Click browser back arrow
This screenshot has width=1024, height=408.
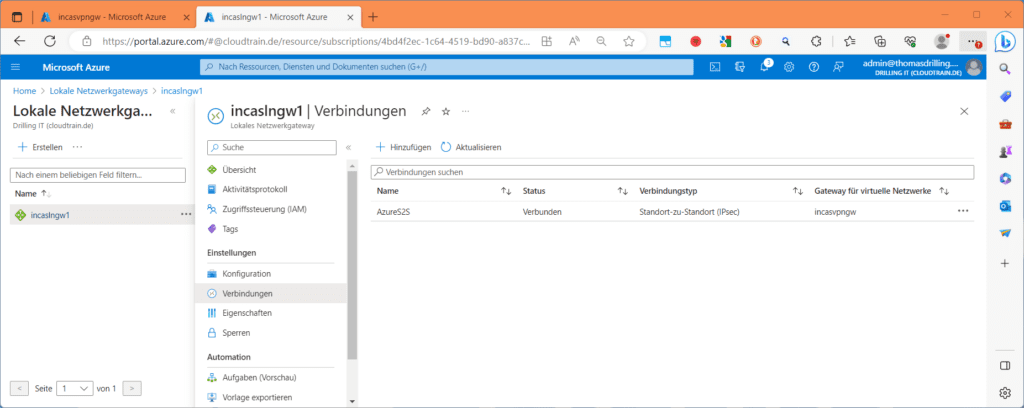[x=20, y=41]
